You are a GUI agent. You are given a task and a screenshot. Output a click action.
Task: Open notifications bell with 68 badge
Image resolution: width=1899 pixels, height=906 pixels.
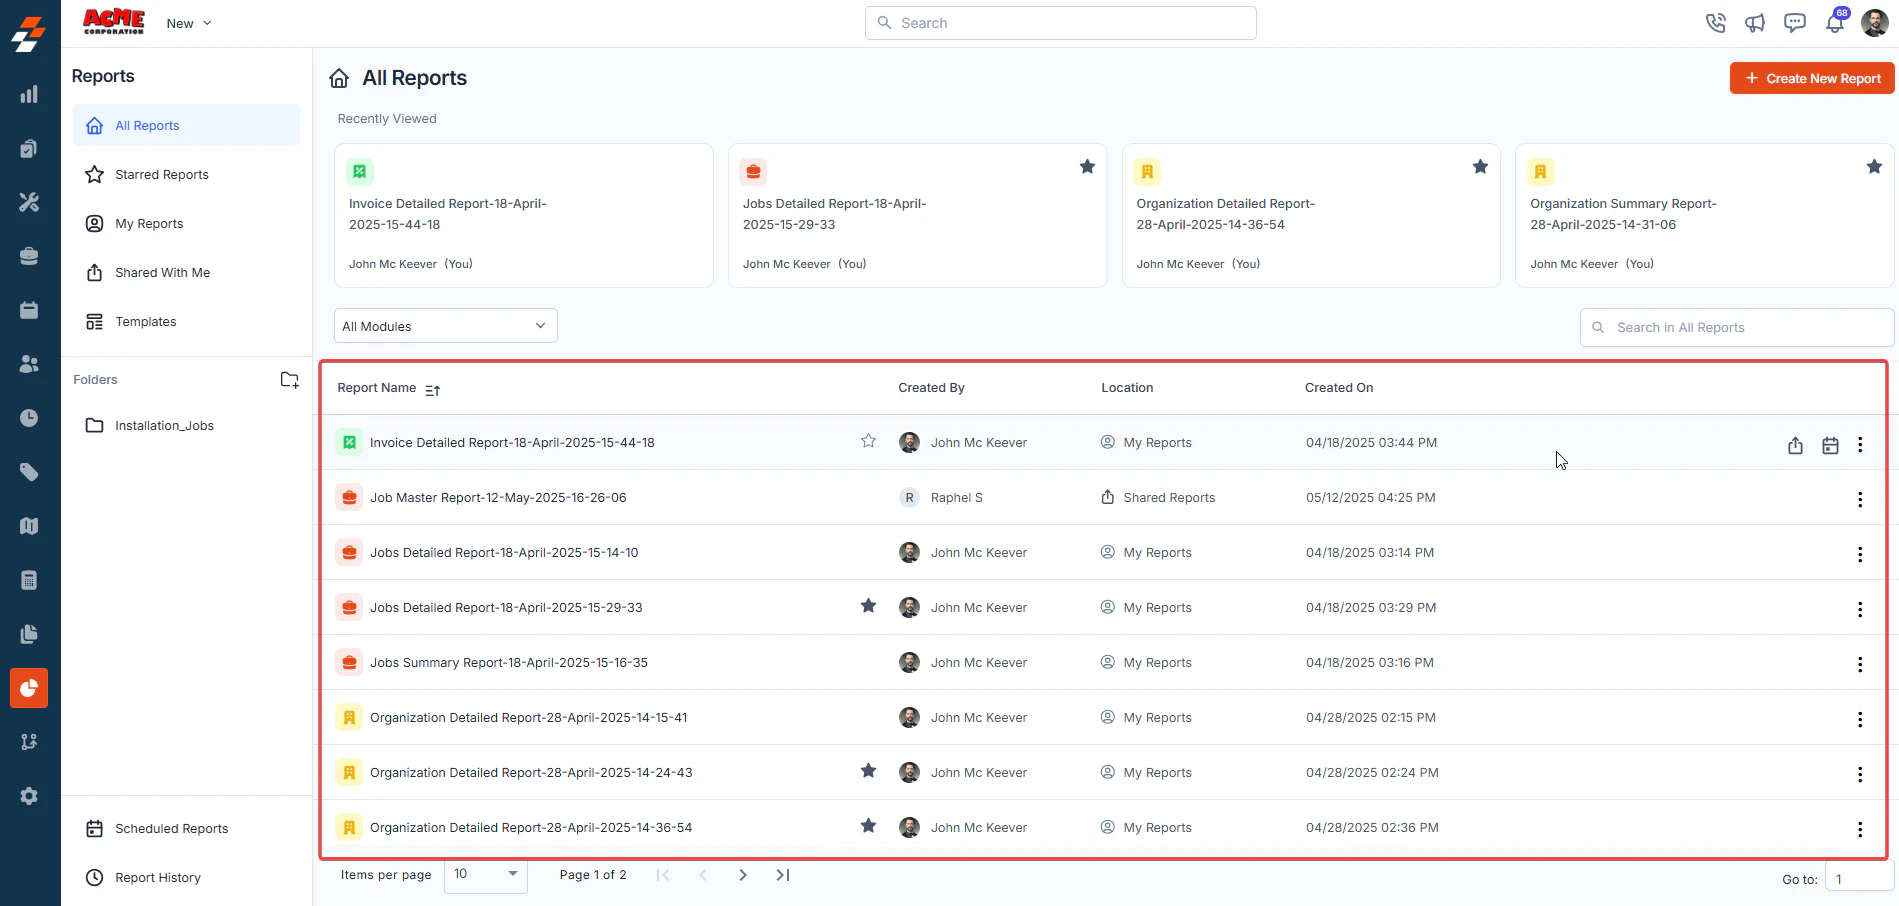click(1835, 22)
